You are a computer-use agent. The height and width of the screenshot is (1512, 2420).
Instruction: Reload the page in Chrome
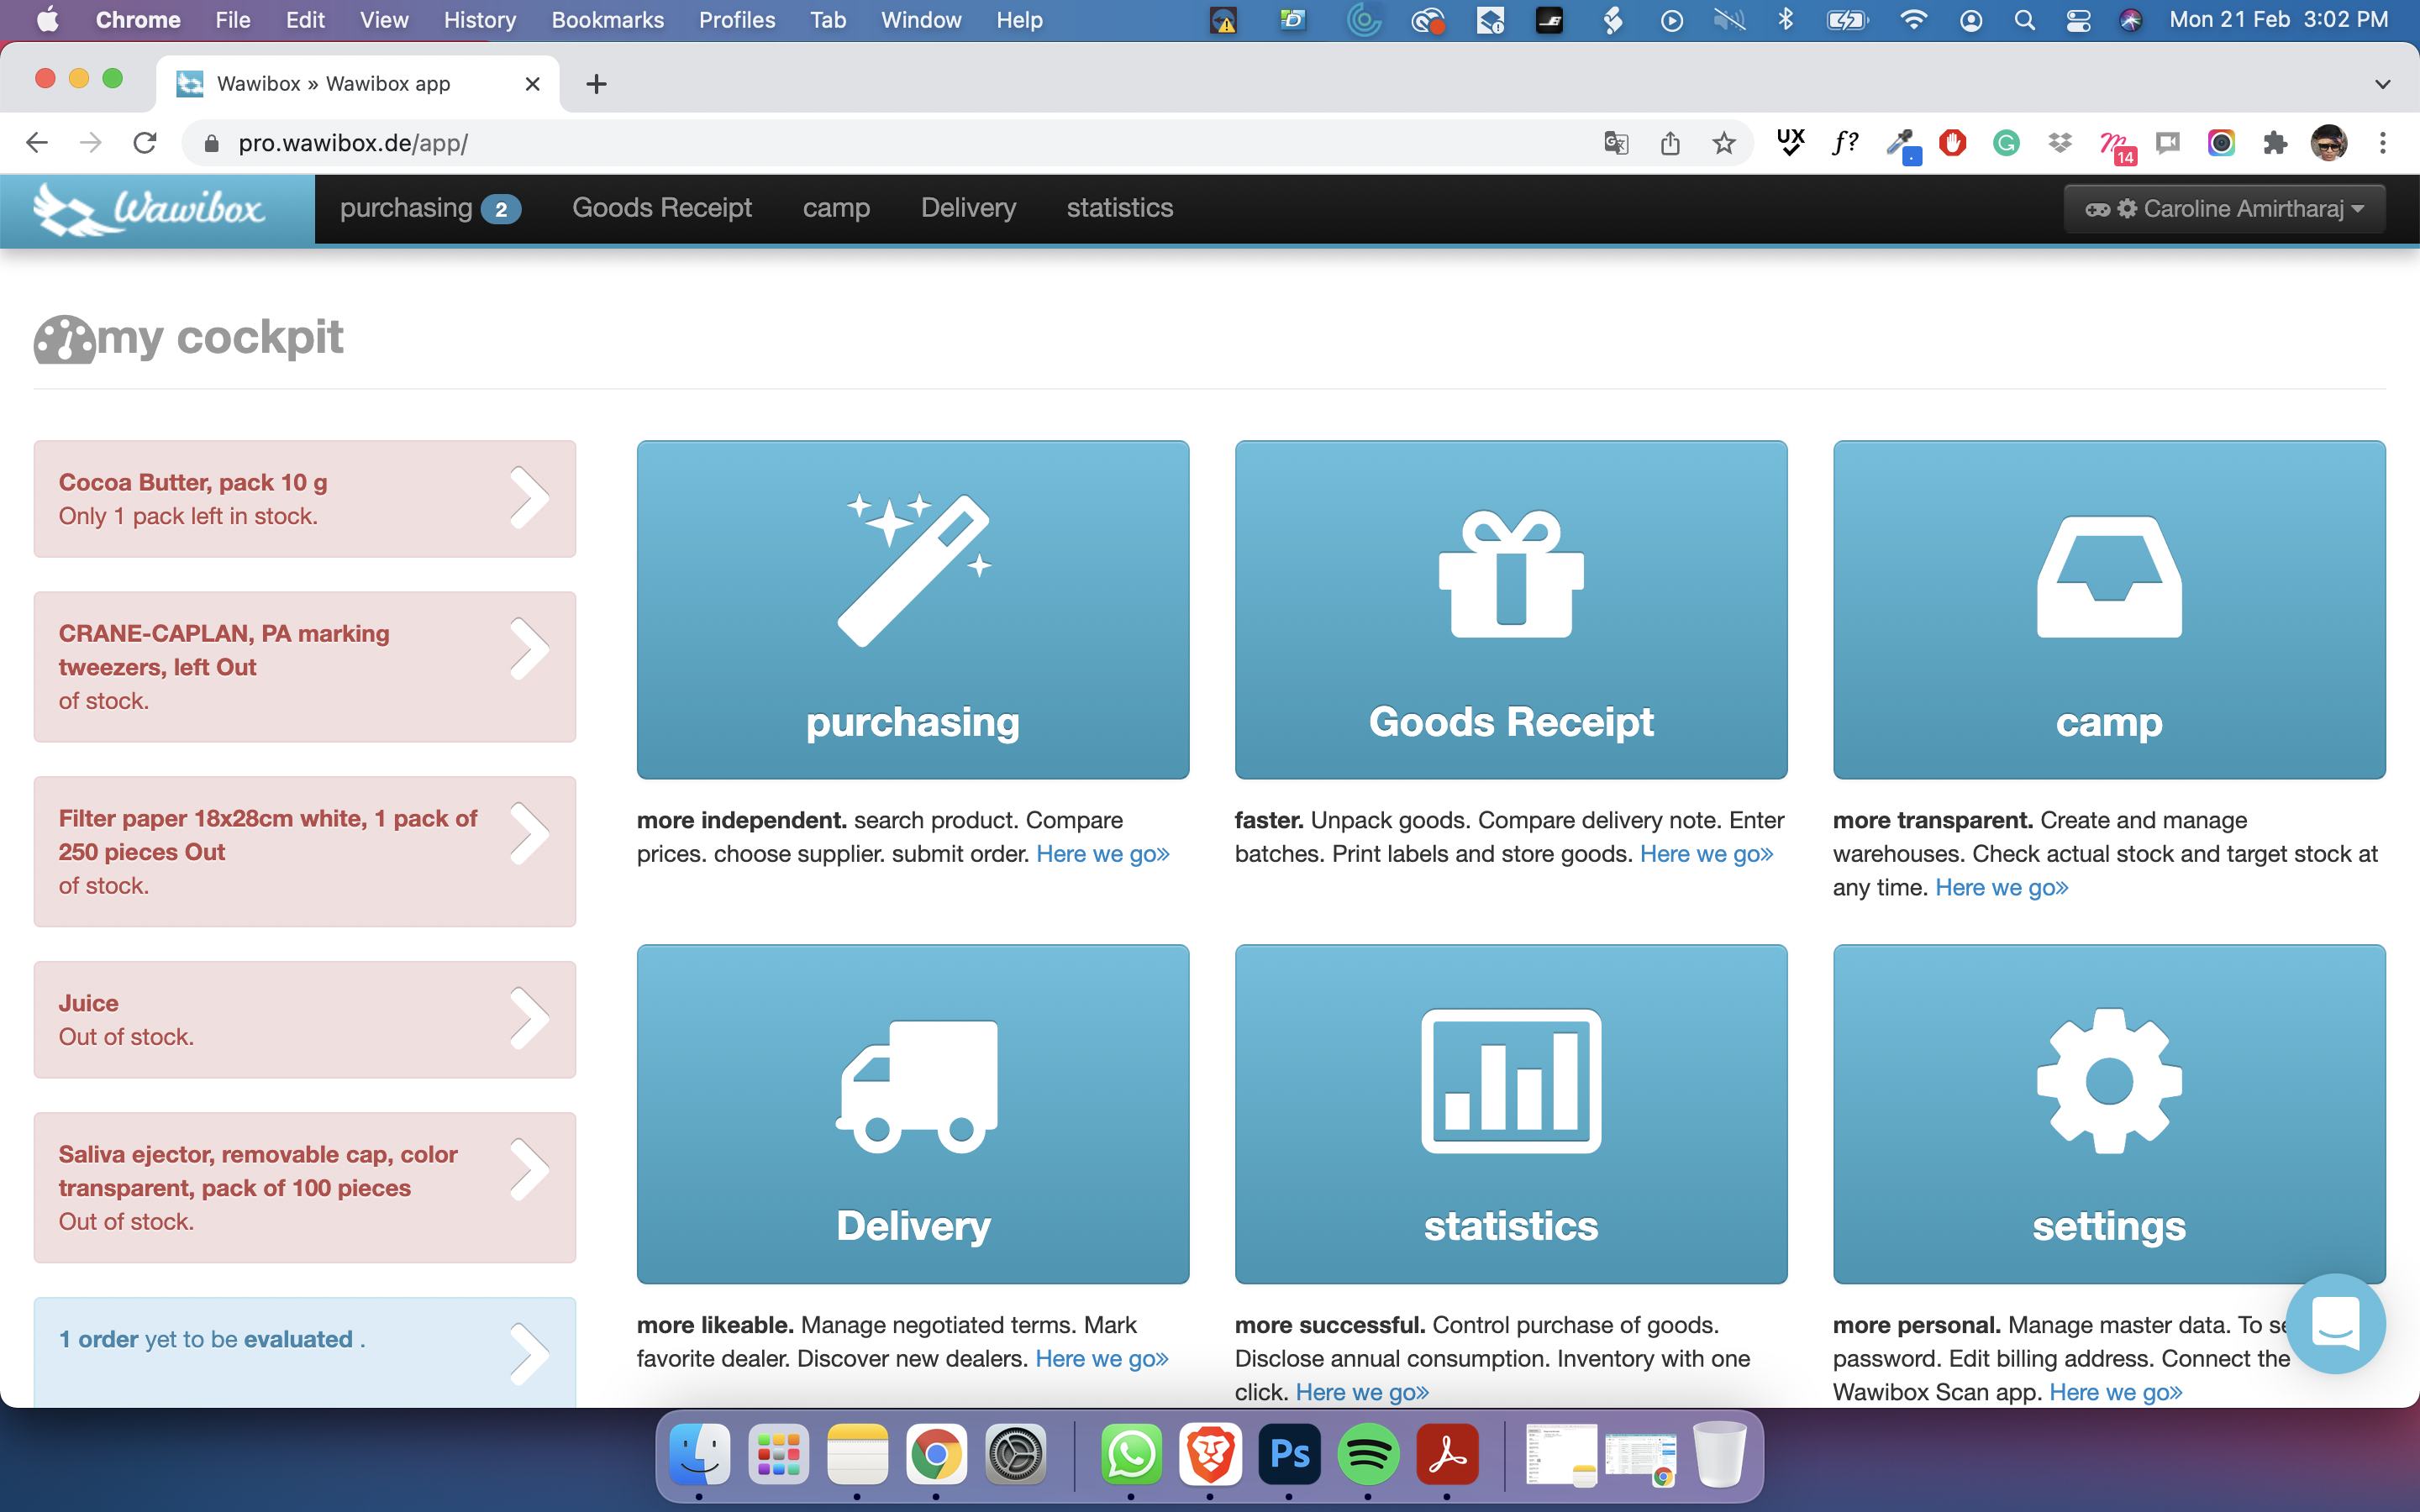145,143
